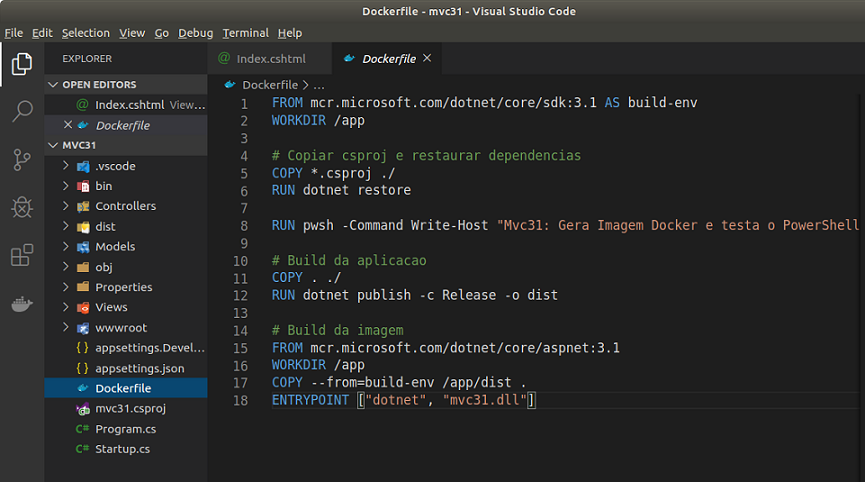This screenshot has height=482, width=865.
Task: Expand the Controllers folder chevron
Action: pyautogui.click(x=66, y=206)
